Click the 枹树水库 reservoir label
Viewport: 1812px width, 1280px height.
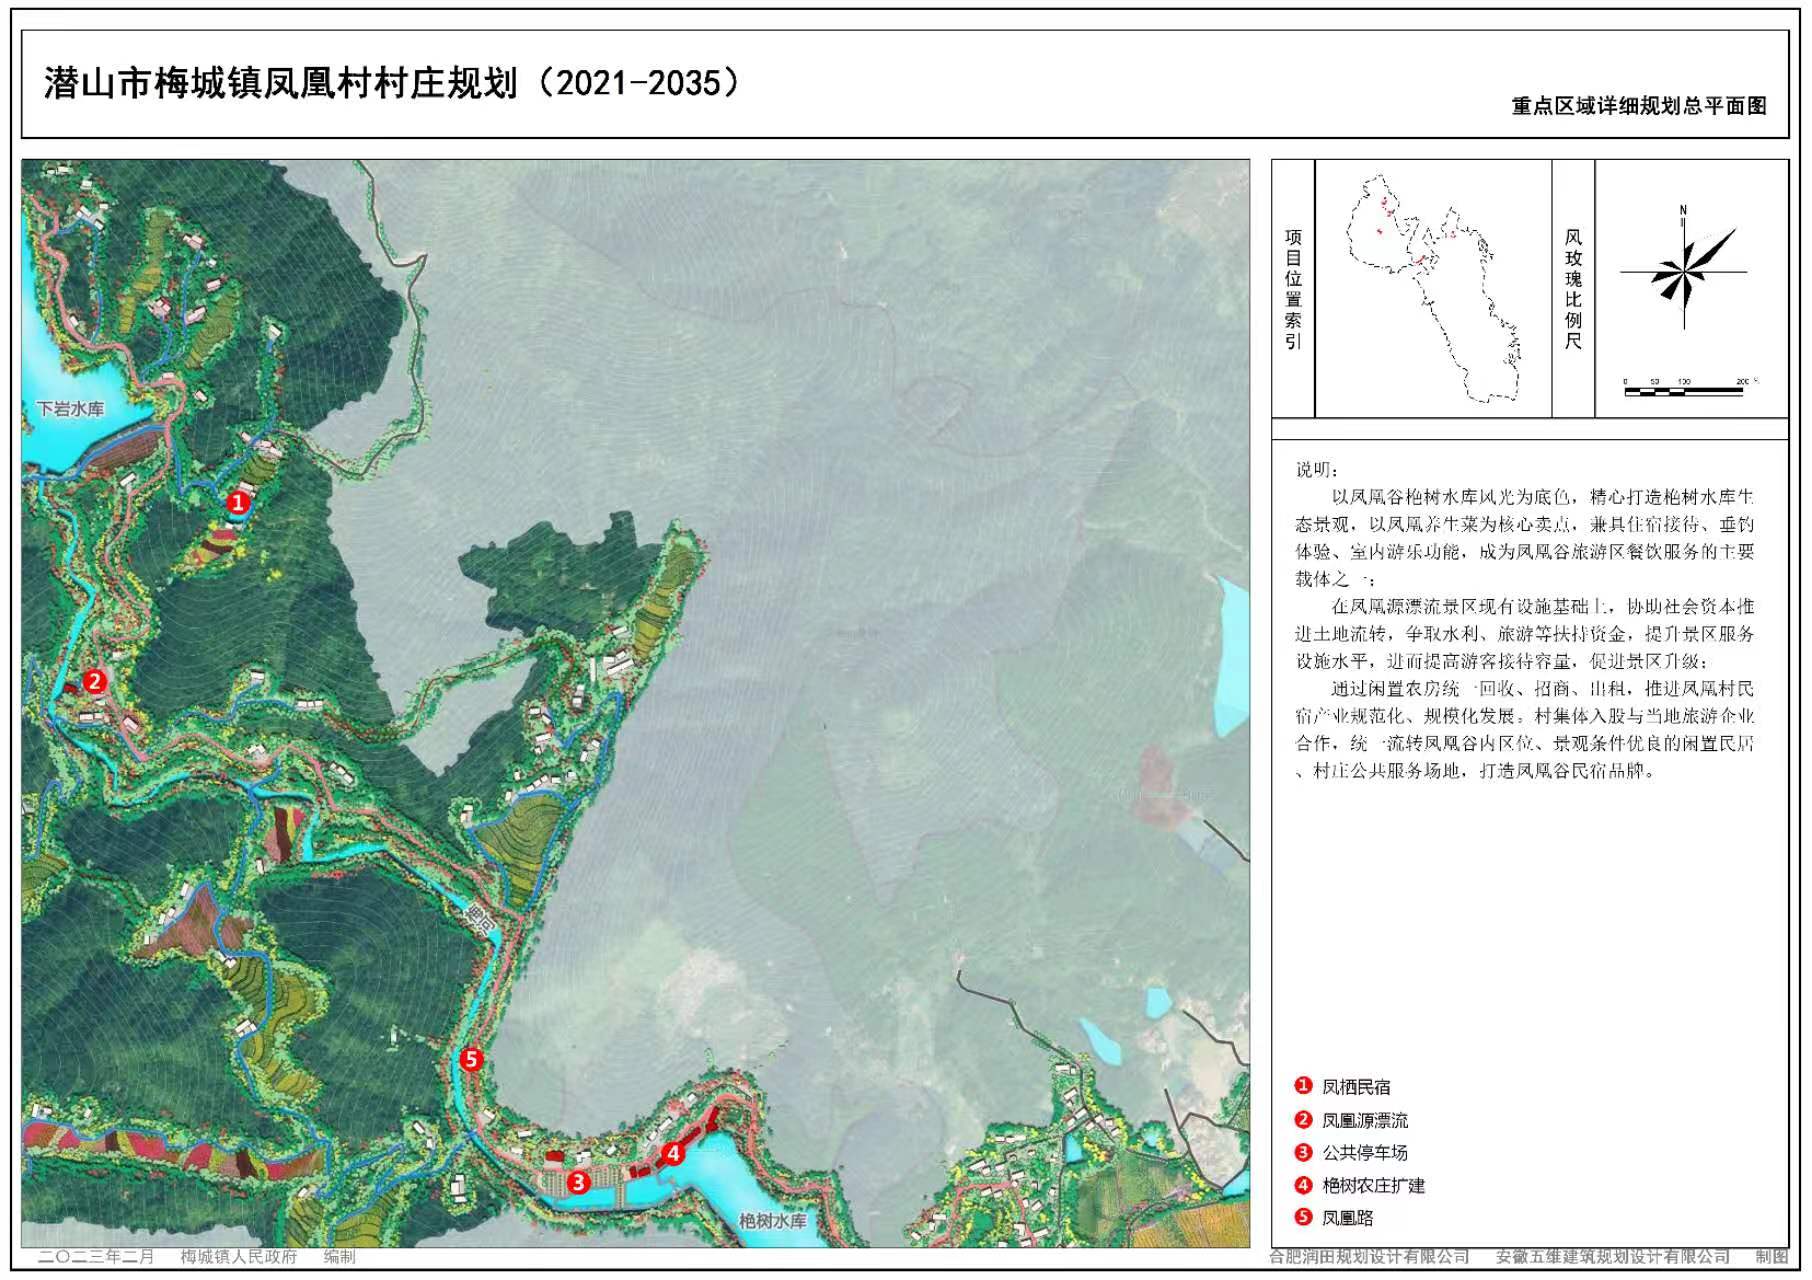[x=772, y=1221]
